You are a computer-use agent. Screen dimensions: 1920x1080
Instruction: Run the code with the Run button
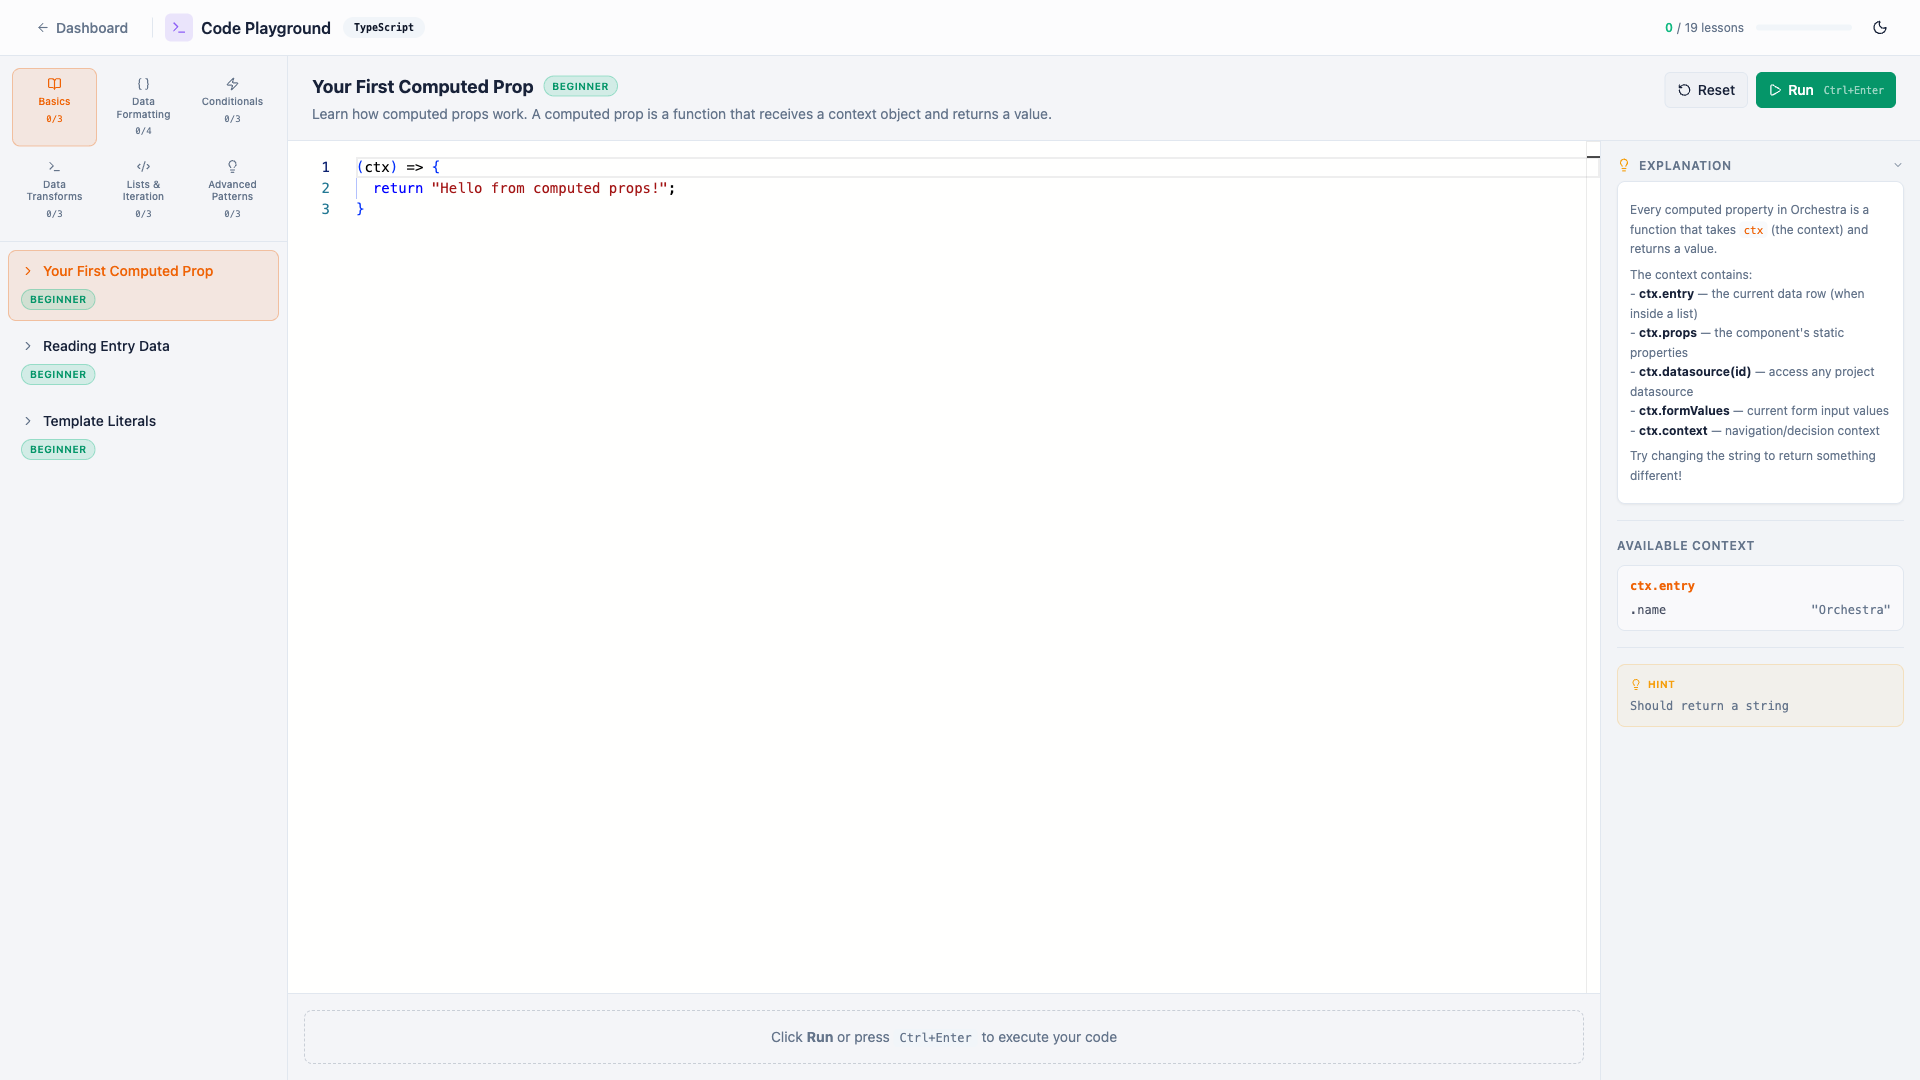(x=1824, y=89)
